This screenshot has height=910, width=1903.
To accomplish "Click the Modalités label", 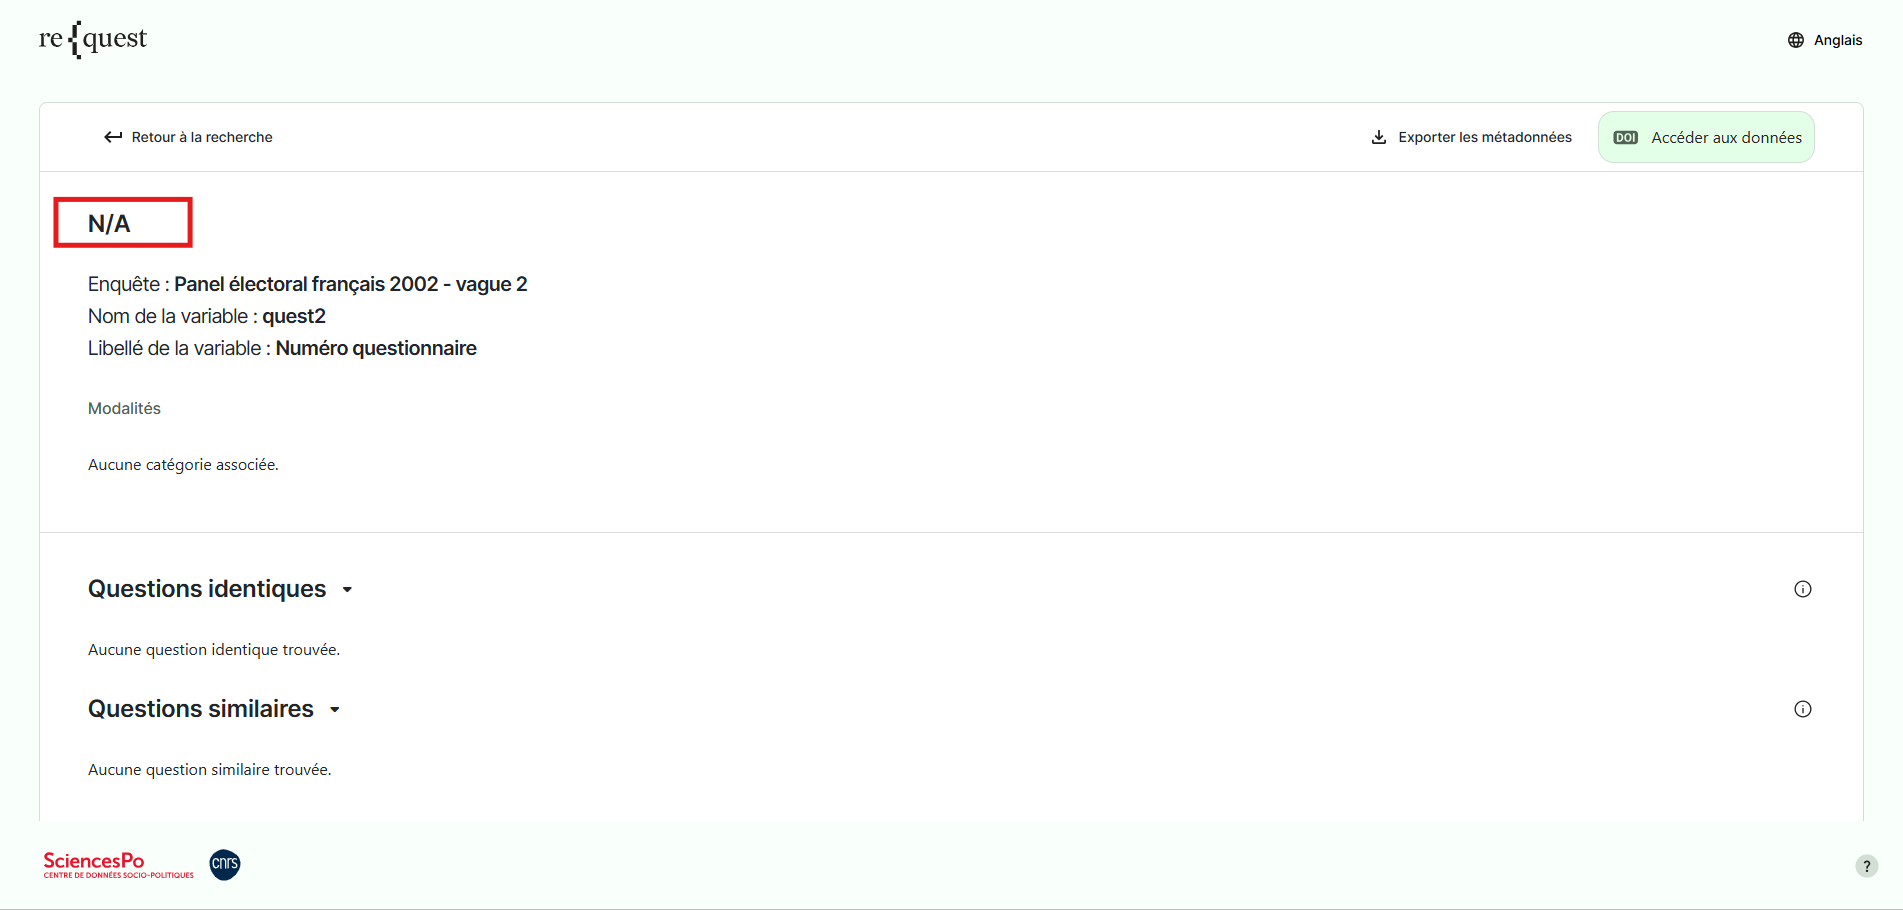I will [124, 408].
